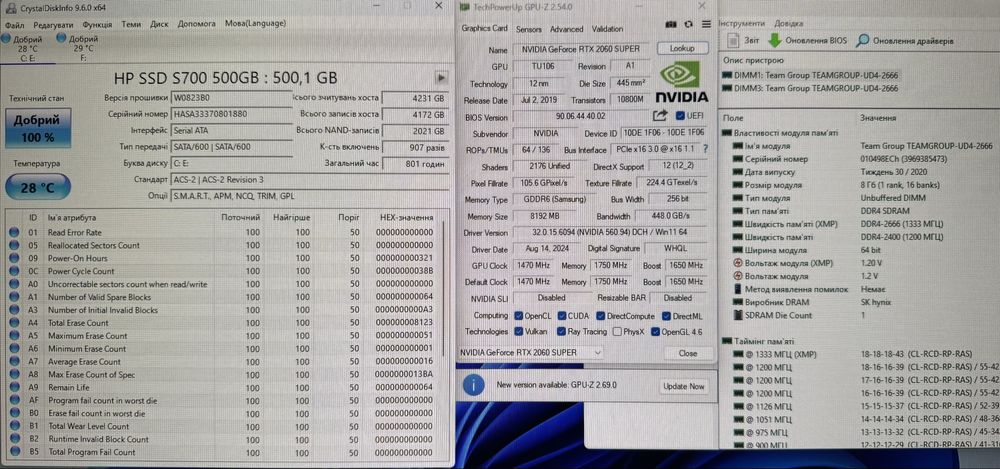Viewport: 1000px width, 469px height.
Task: Click the NVIDIA logo in GPU-Z
Action: pyautogui.click(x=682, y=82)
